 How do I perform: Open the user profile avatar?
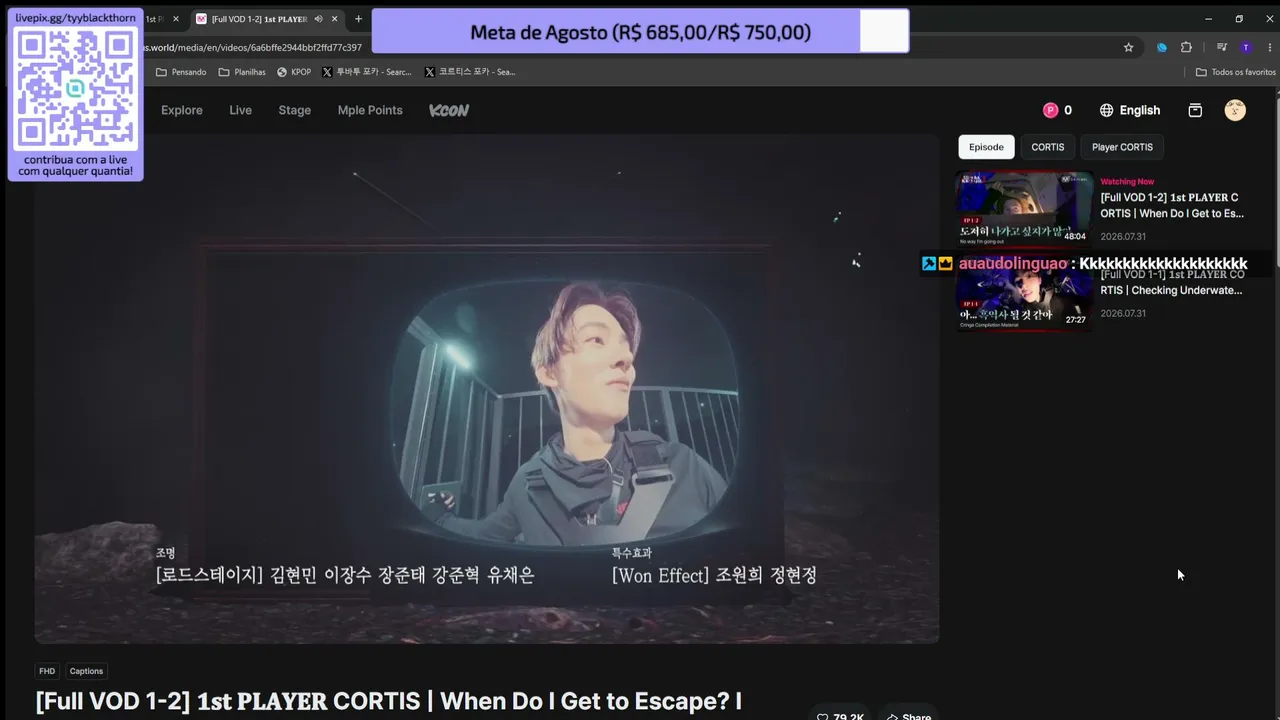pyautogui.click(x=1235, y=110)
